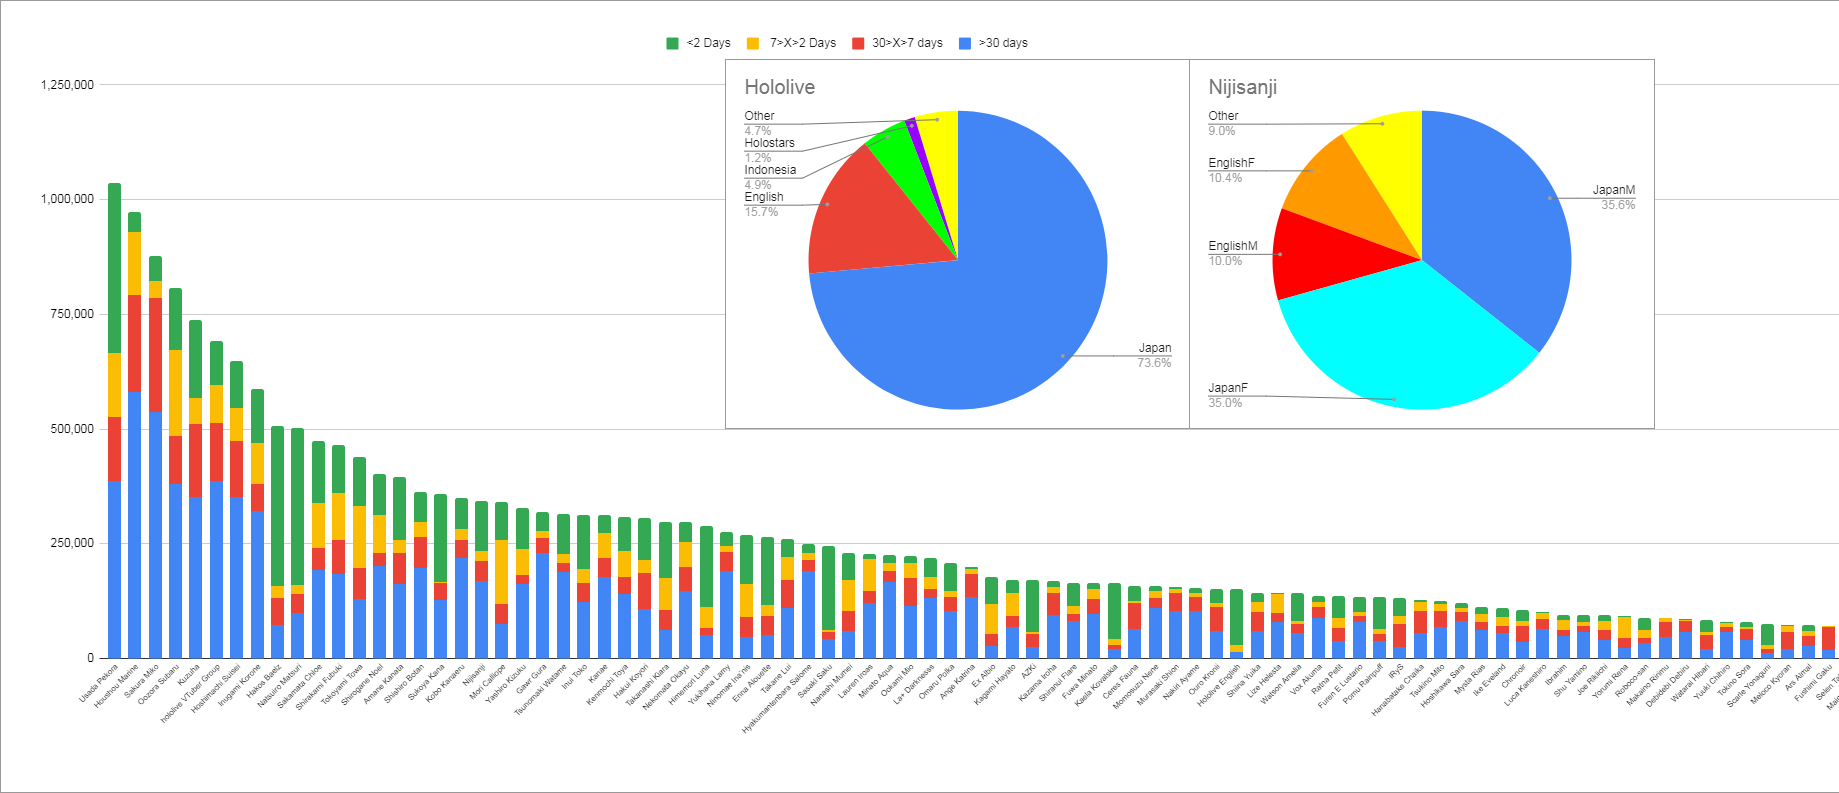Select the '>30 days' legend label

point(1003,43)
